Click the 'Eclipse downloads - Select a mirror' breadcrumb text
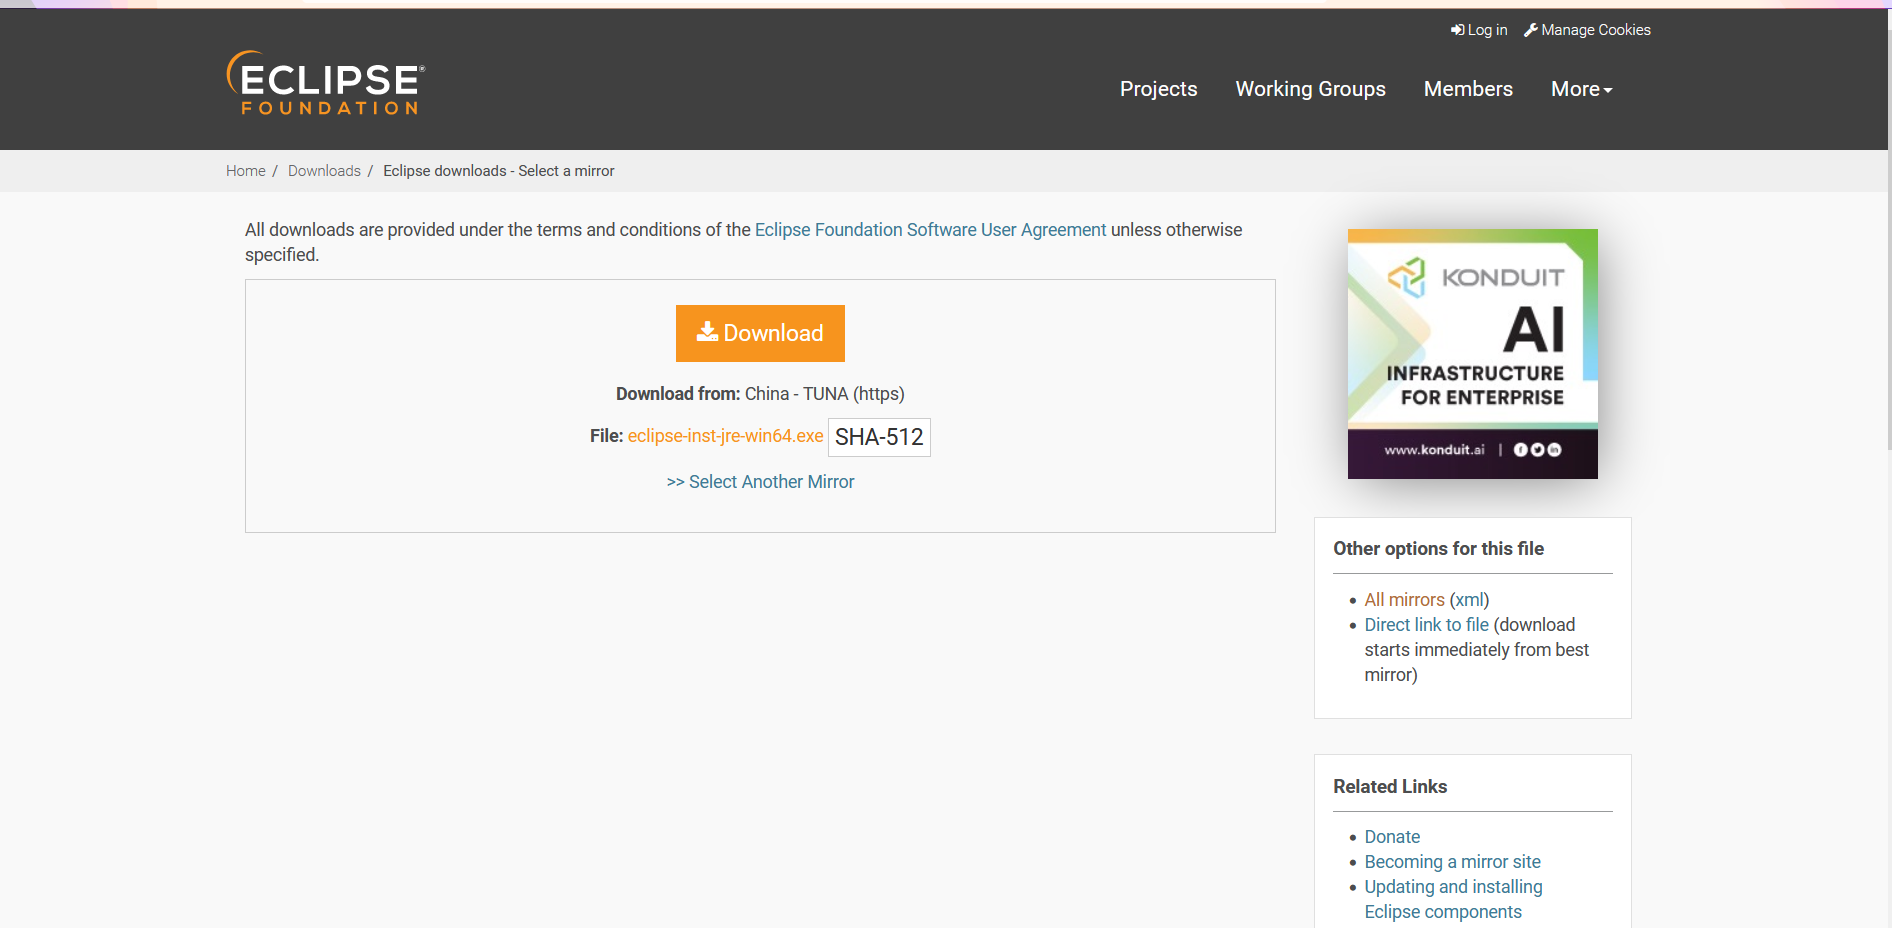The height and width of the screenshot is (928, 1892). pyautogui.click(x=498, y=171)
